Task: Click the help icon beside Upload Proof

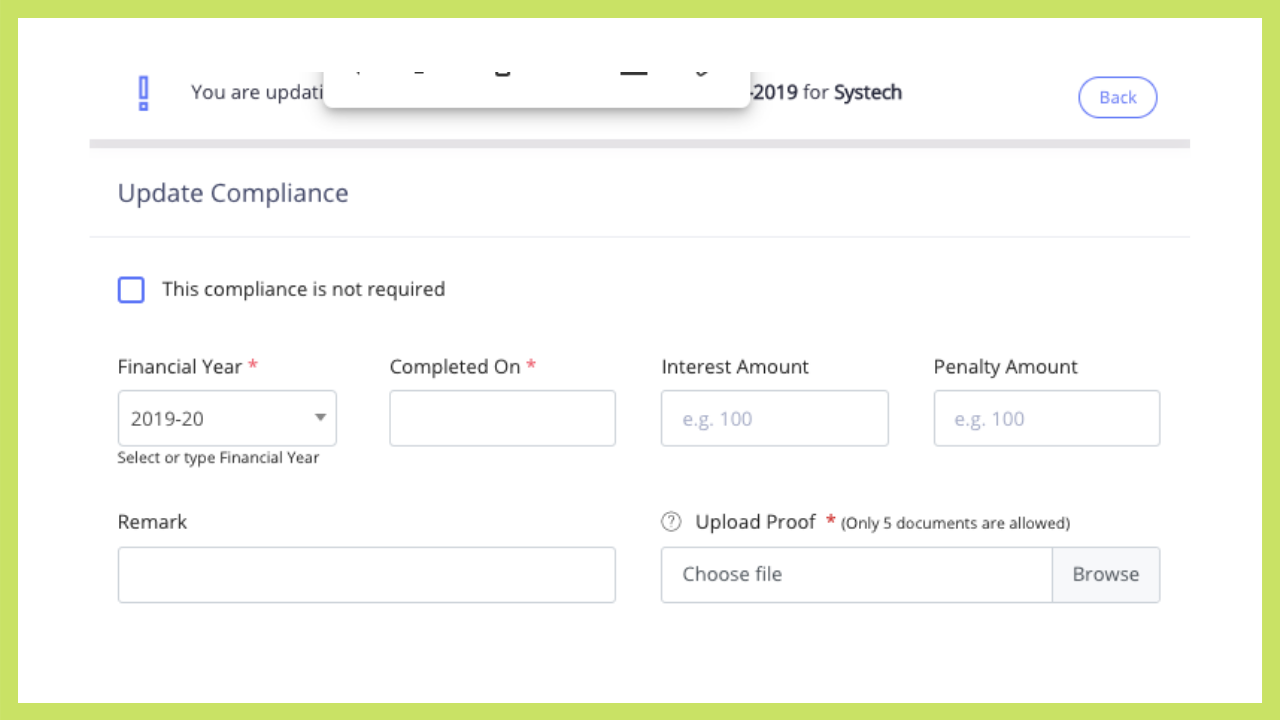Action: 671,522
